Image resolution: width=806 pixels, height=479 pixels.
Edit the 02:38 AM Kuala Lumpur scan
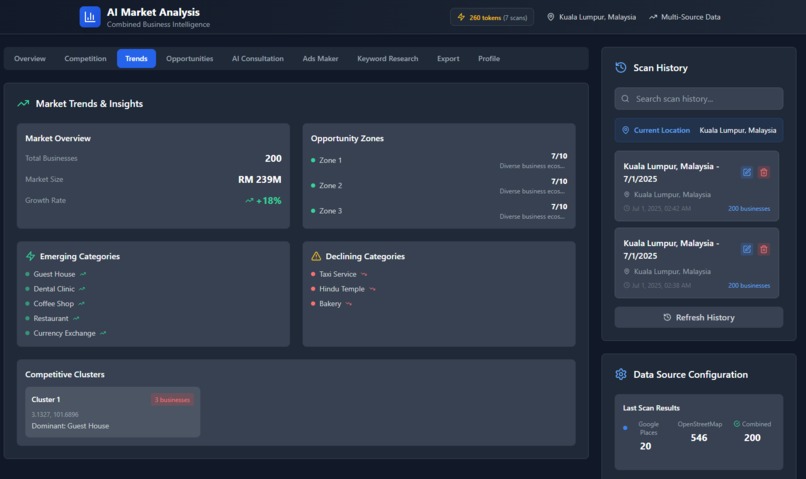click(x=747, y=249)
